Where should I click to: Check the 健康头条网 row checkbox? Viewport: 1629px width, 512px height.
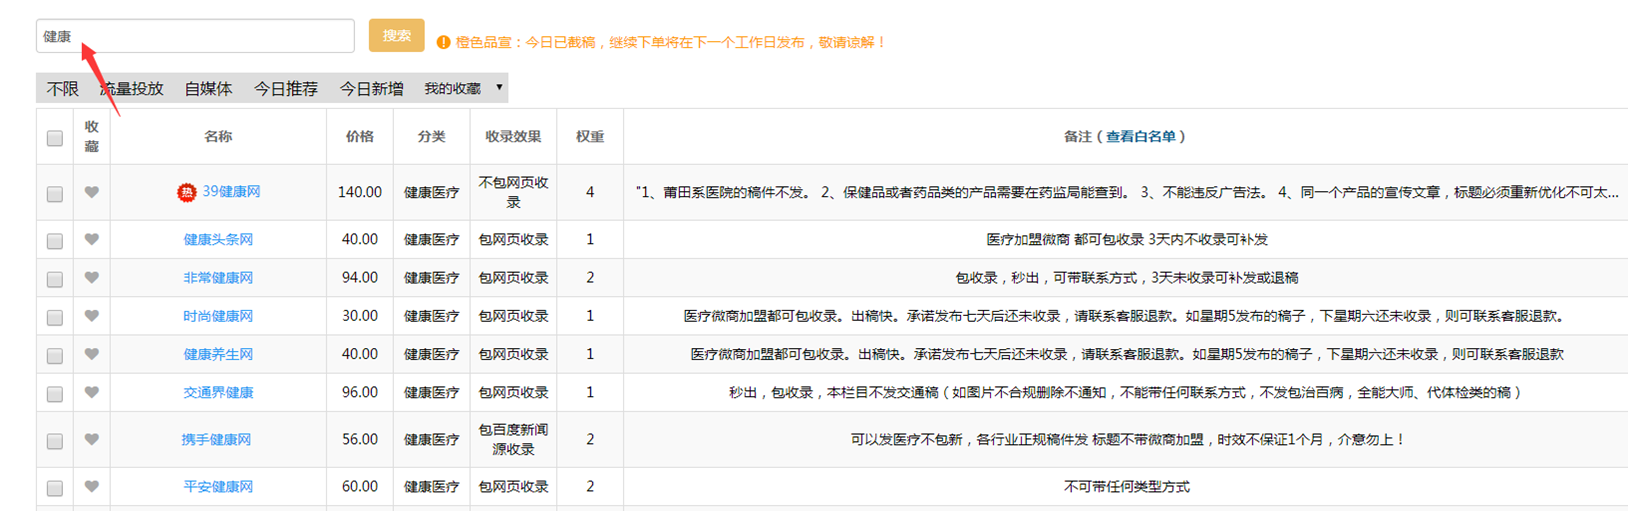pyautogui.click(x=55, y=241)
